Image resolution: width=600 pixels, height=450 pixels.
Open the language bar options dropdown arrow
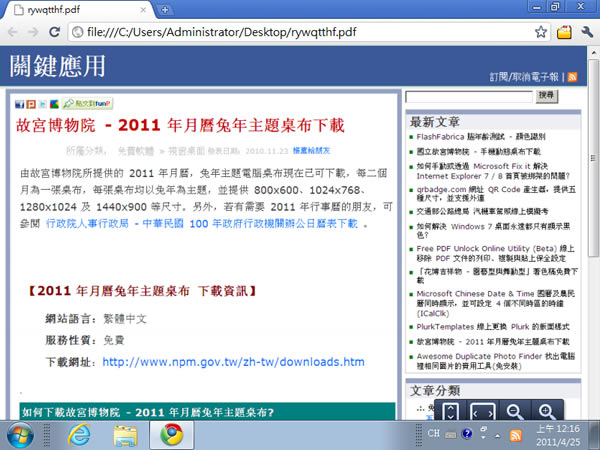pos(483,437)
